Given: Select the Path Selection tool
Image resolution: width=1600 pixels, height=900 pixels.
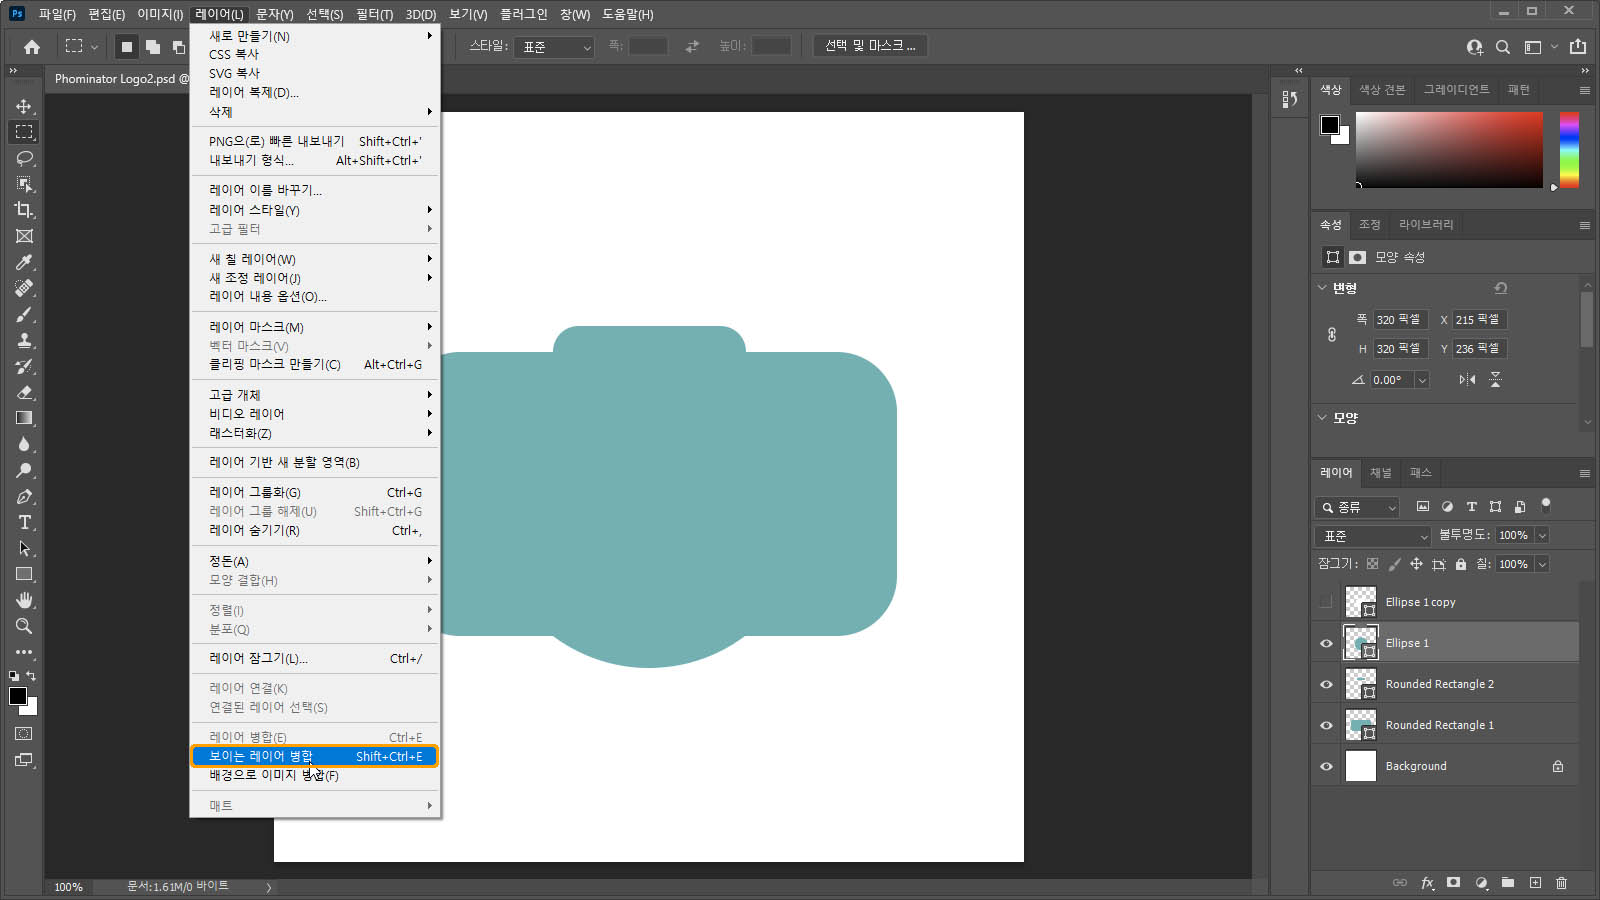Looking at the screenshot, I should tap(24, 548).
